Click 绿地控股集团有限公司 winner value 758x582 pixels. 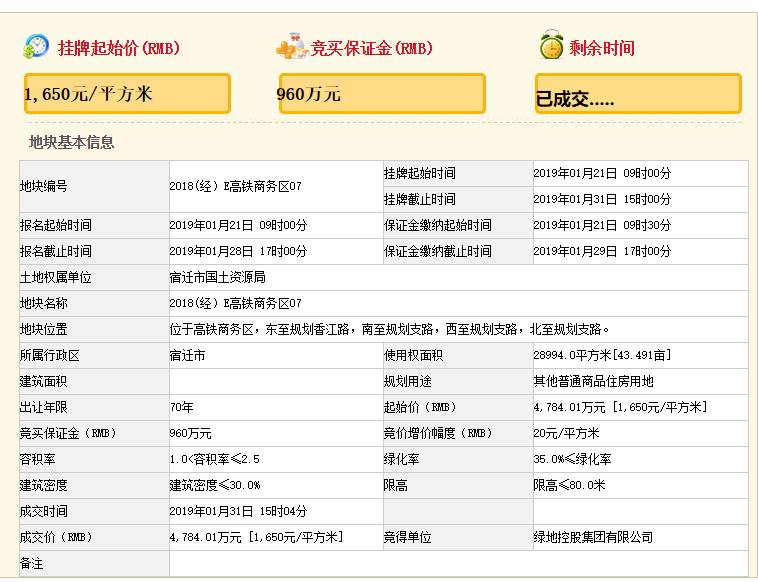tap(594, 538)
